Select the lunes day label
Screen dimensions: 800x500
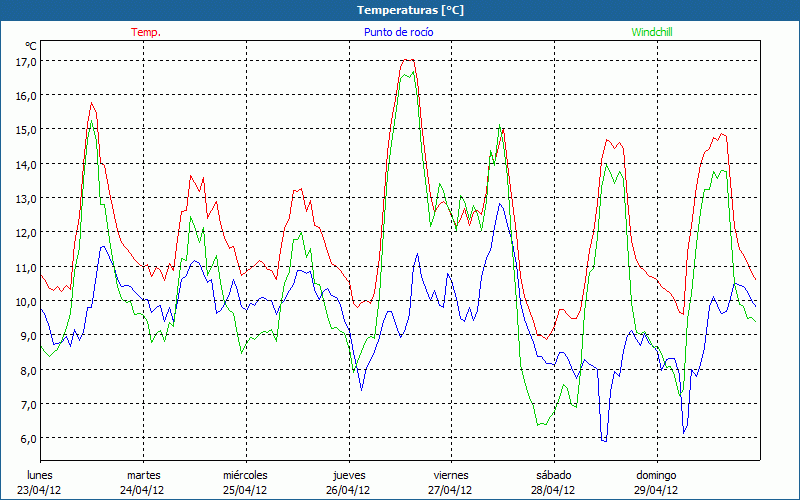[40, 475]
